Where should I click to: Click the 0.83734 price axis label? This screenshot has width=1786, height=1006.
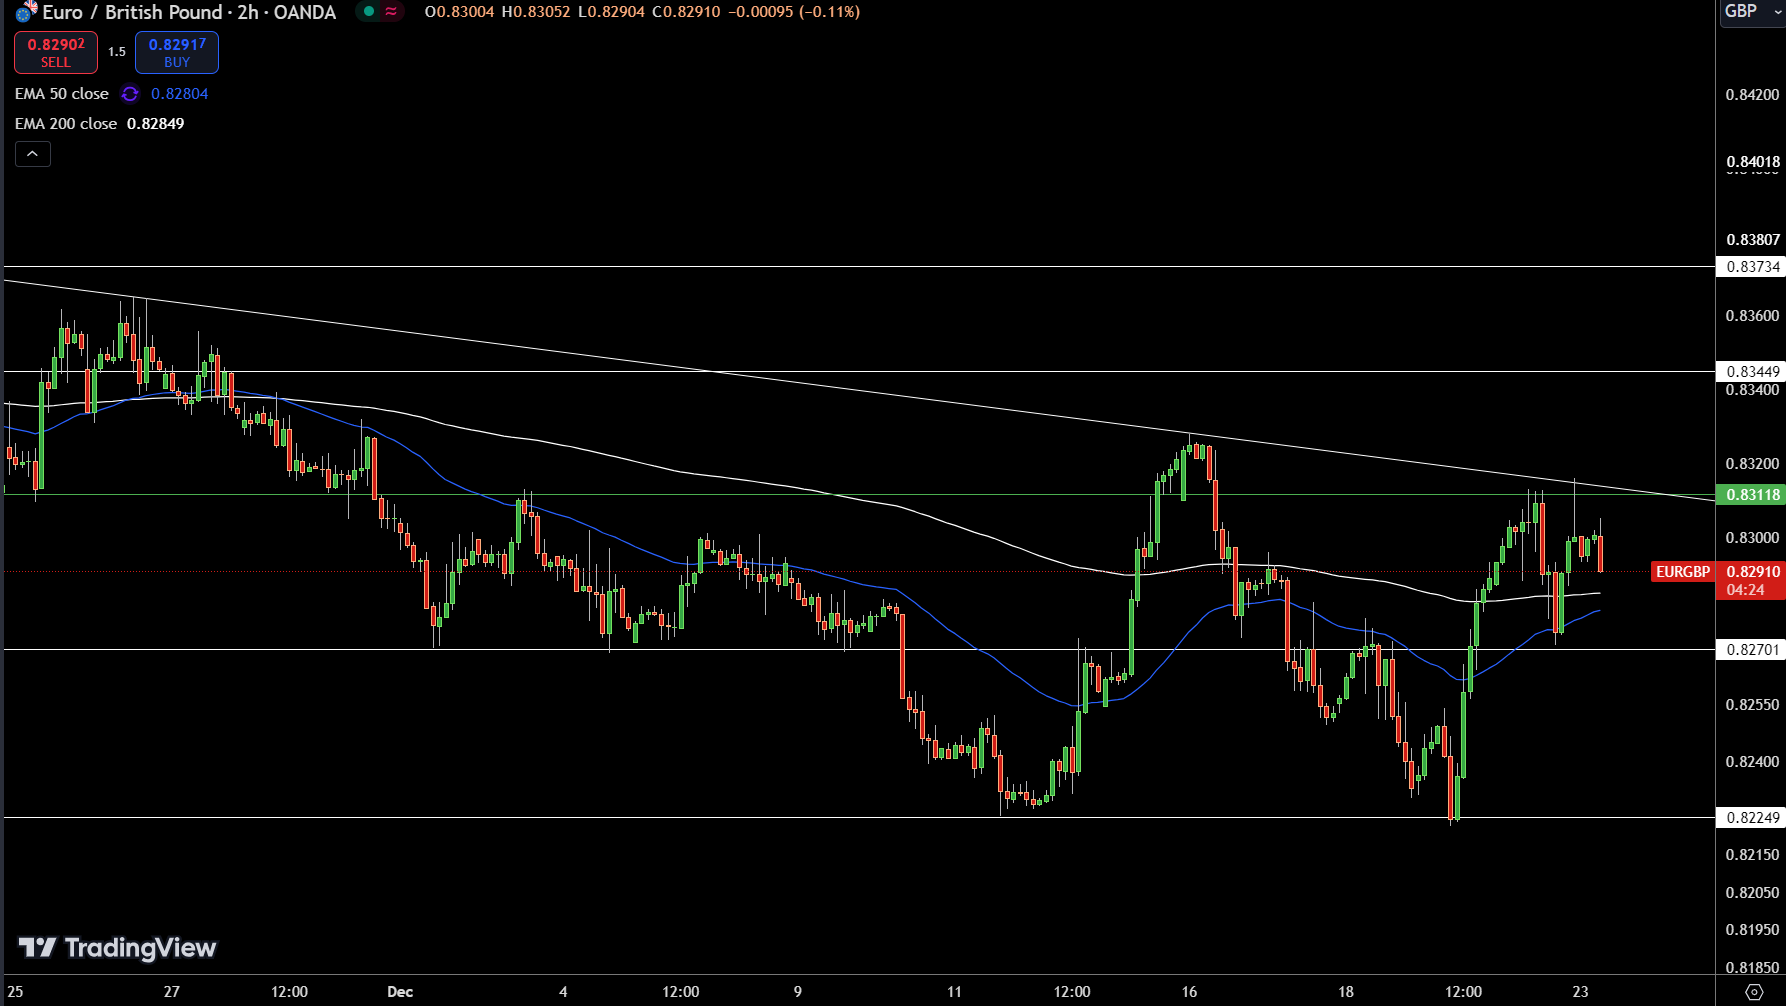(x=1751, y=267)
